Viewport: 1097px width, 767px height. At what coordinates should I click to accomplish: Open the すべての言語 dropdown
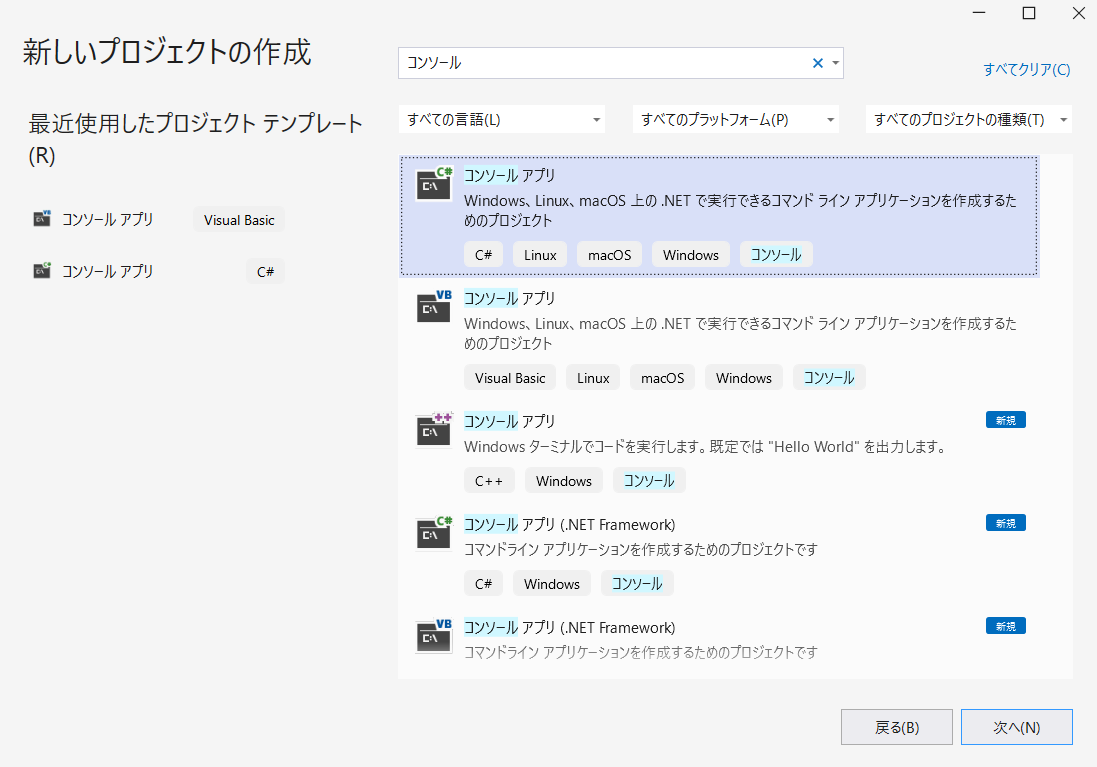coord(502,118)
